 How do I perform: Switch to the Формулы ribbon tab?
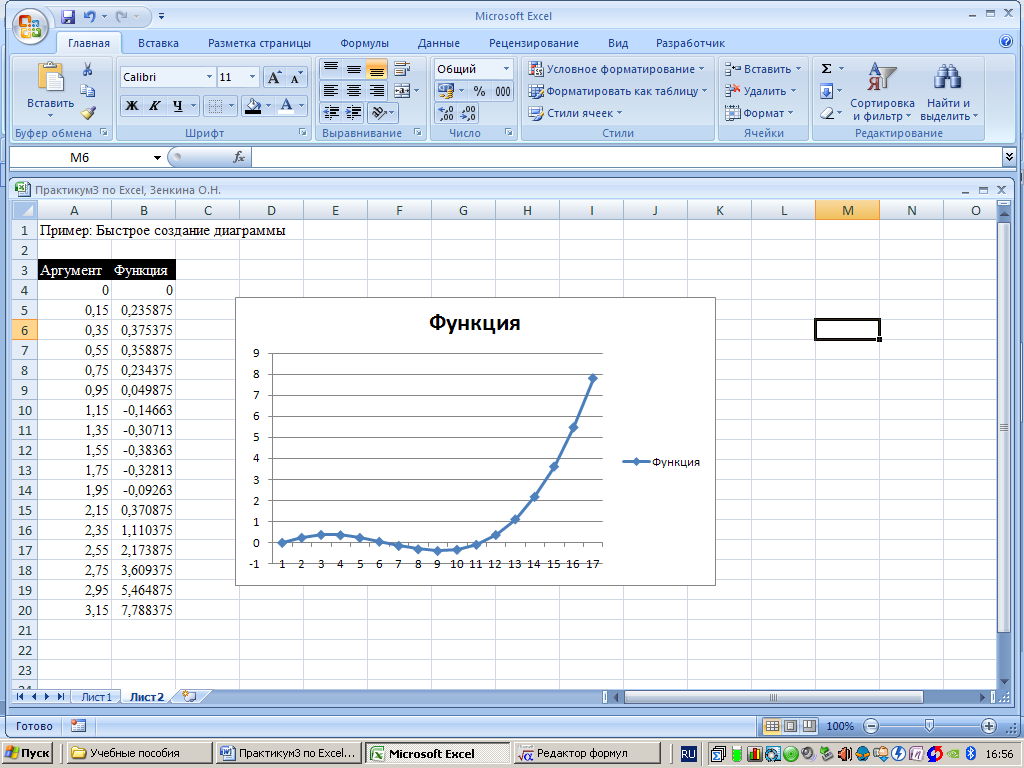364,43
